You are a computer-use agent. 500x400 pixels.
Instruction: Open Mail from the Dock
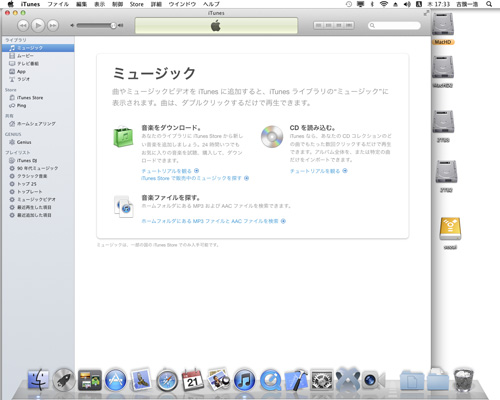point(141,379)
